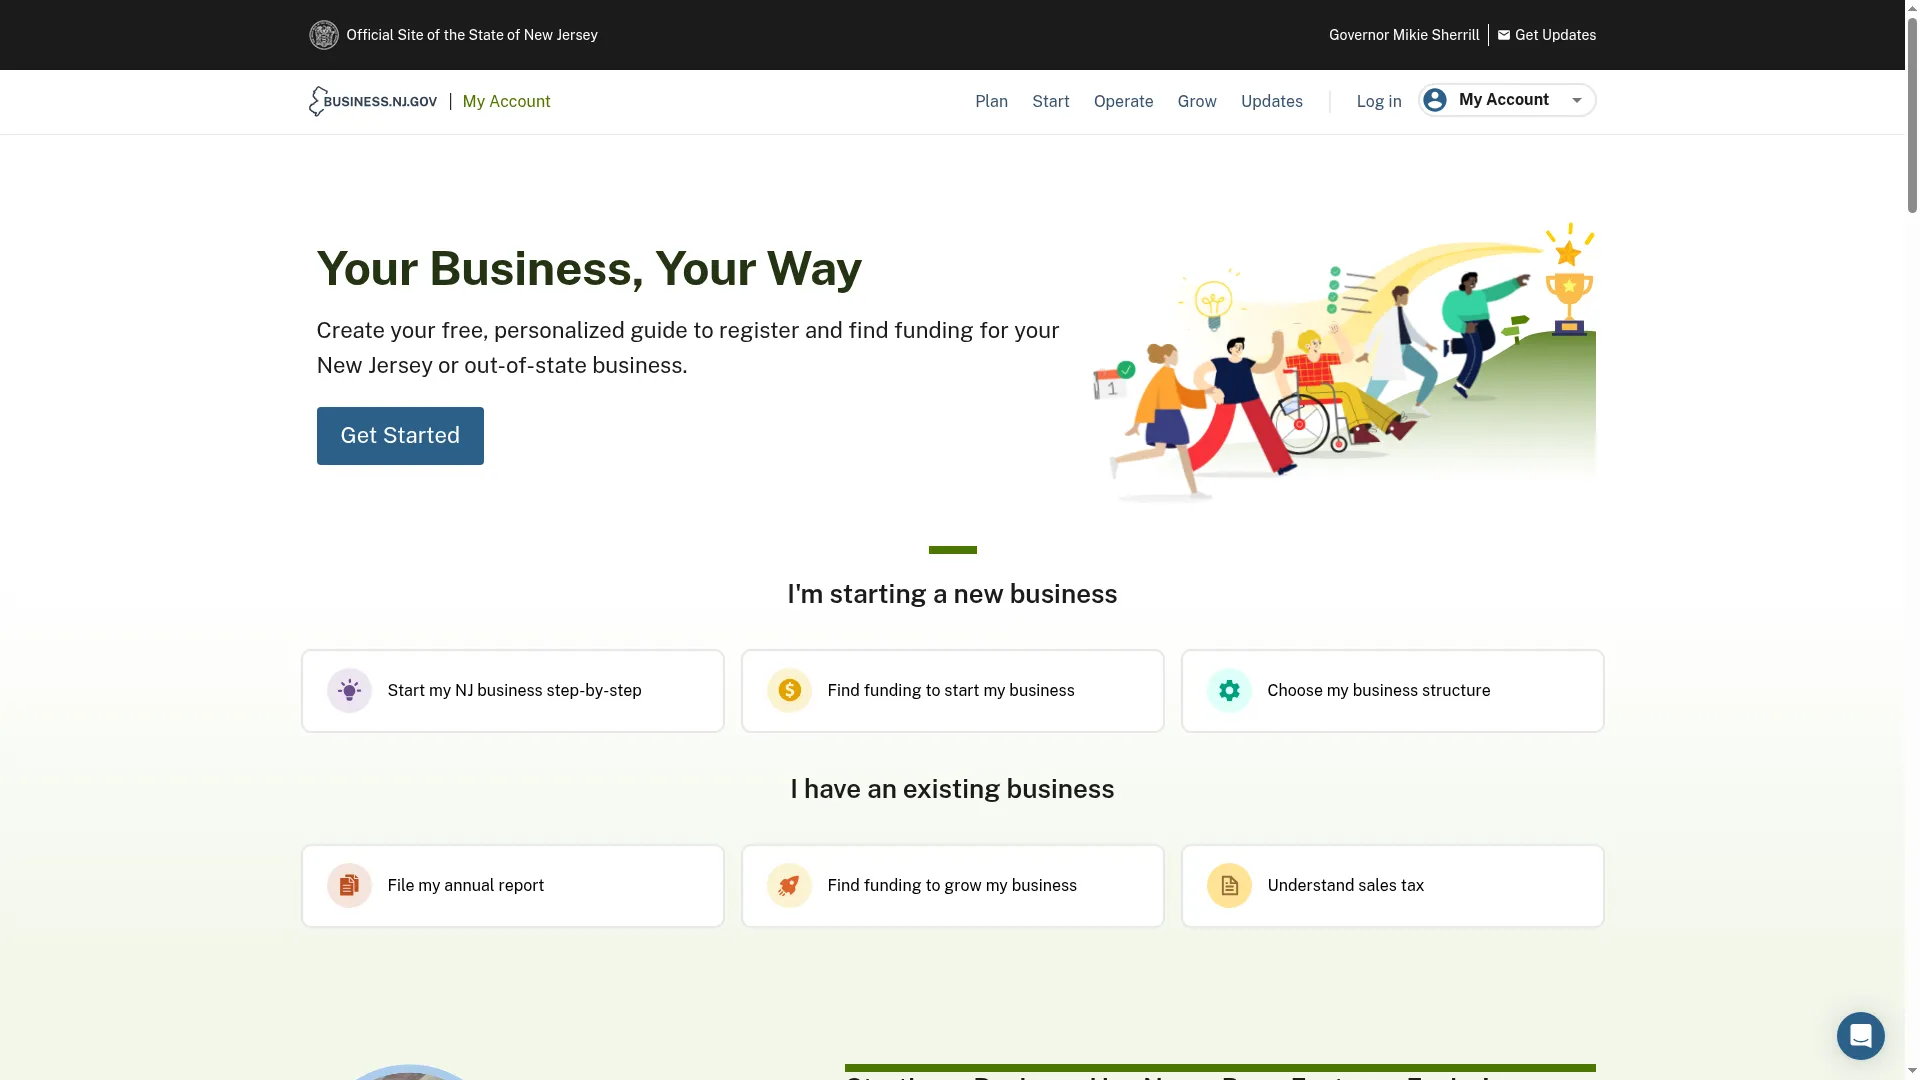Click the user avatar icon in My Account
Screen dimensions: 1920x1080
click(x=1435, y=100)
